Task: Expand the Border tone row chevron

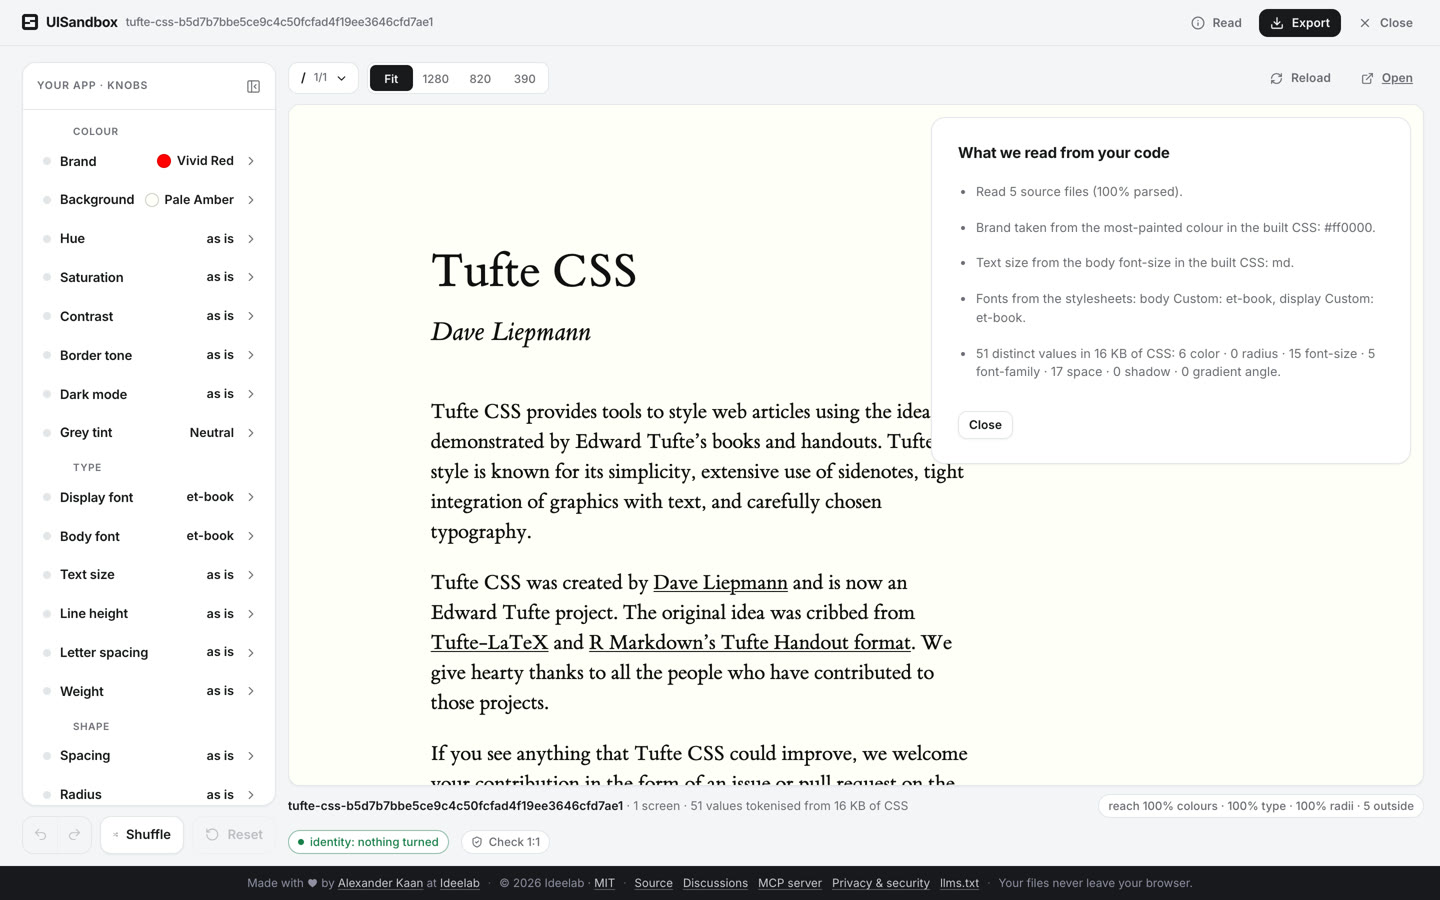Action: pyautogui.click(x=251, y=355)
